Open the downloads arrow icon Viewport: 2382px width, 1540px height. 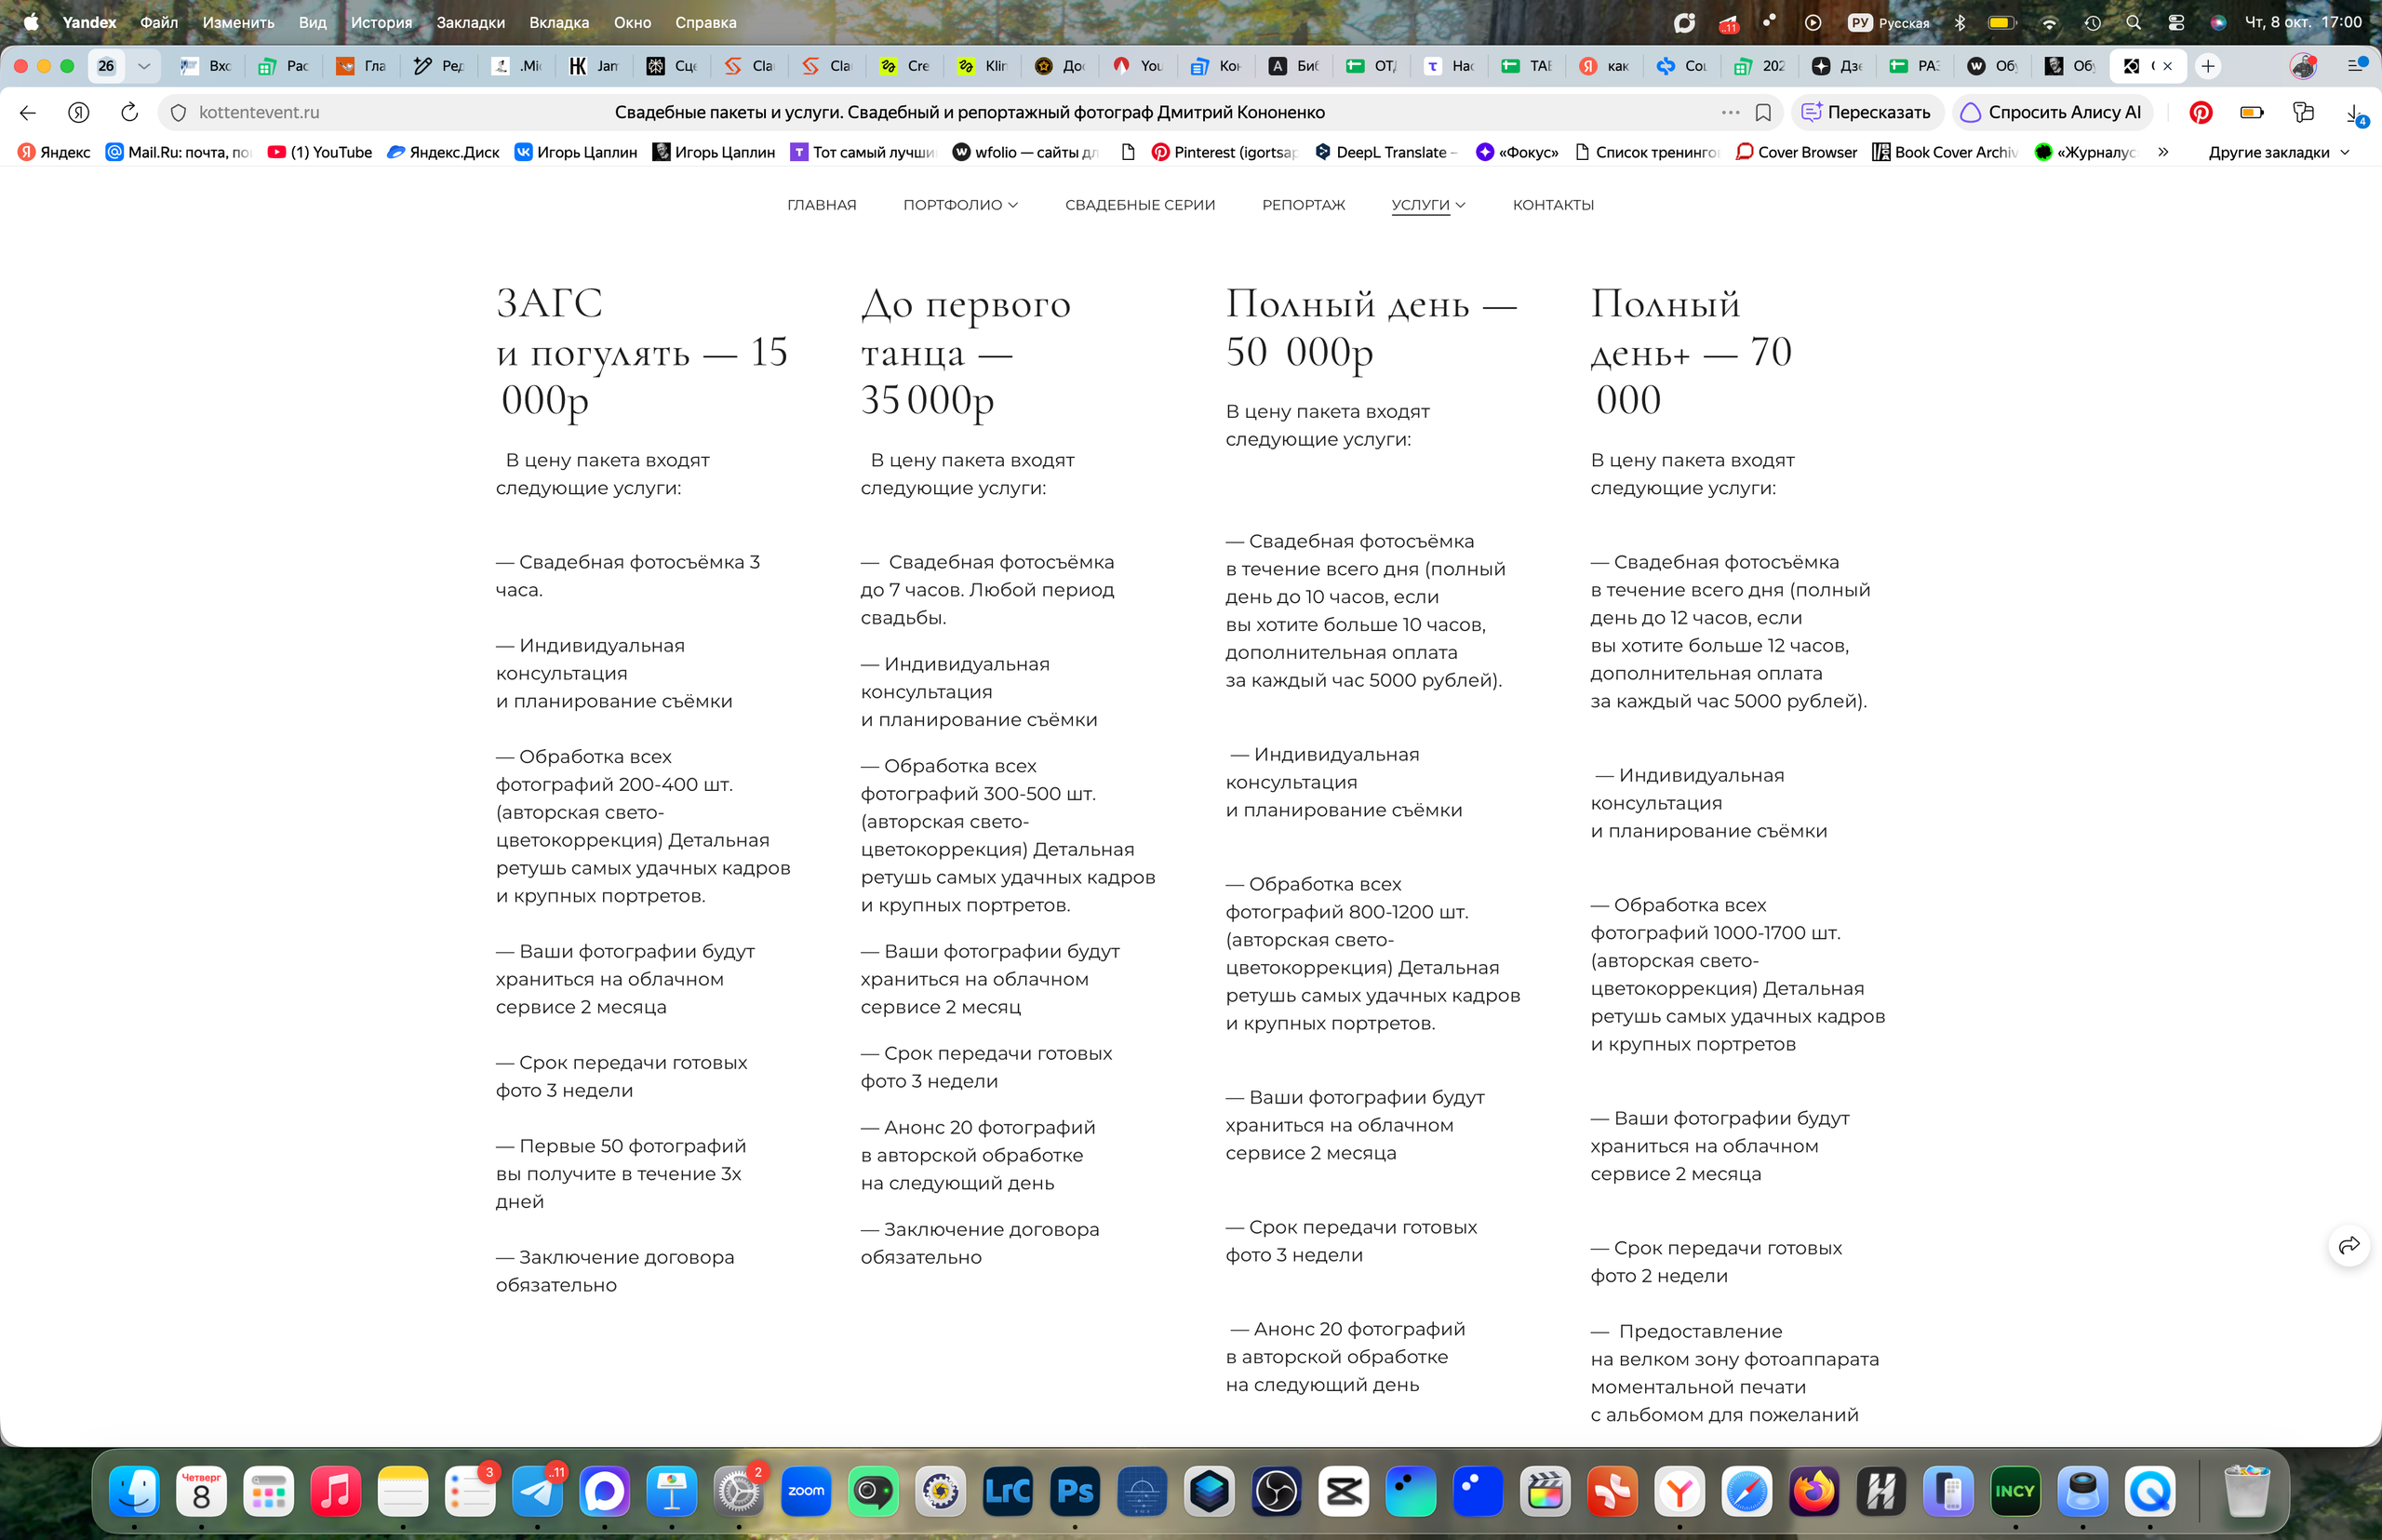[2354, 113]
